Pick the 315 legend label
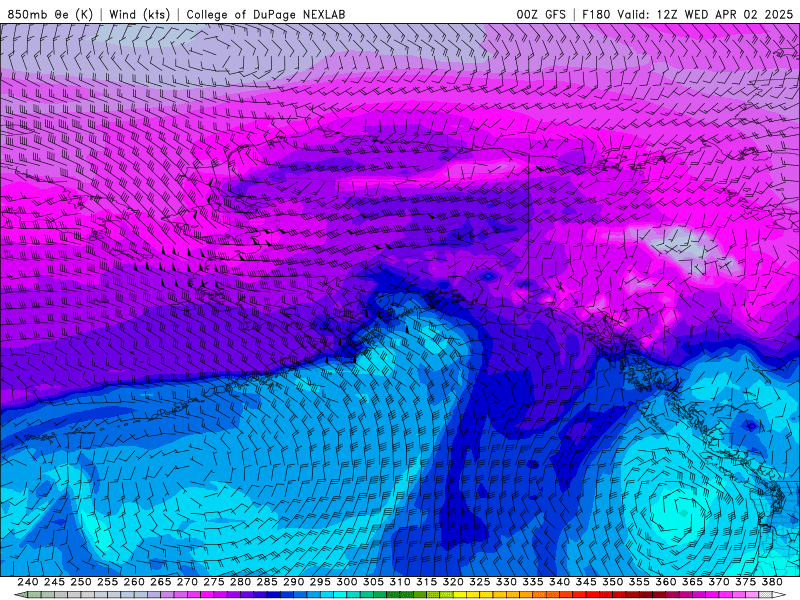This screenshot has width=800, height=600. point(427,582)
